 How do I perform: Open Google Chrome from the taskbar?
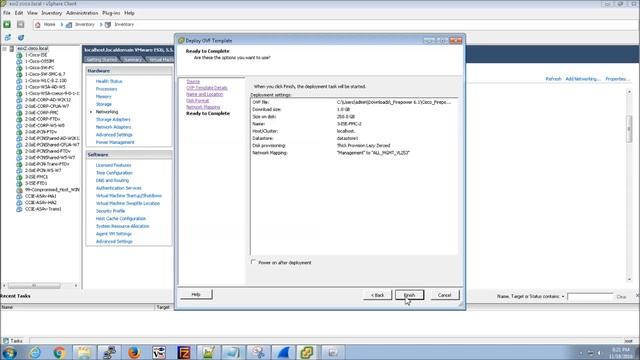pos(60,352)
